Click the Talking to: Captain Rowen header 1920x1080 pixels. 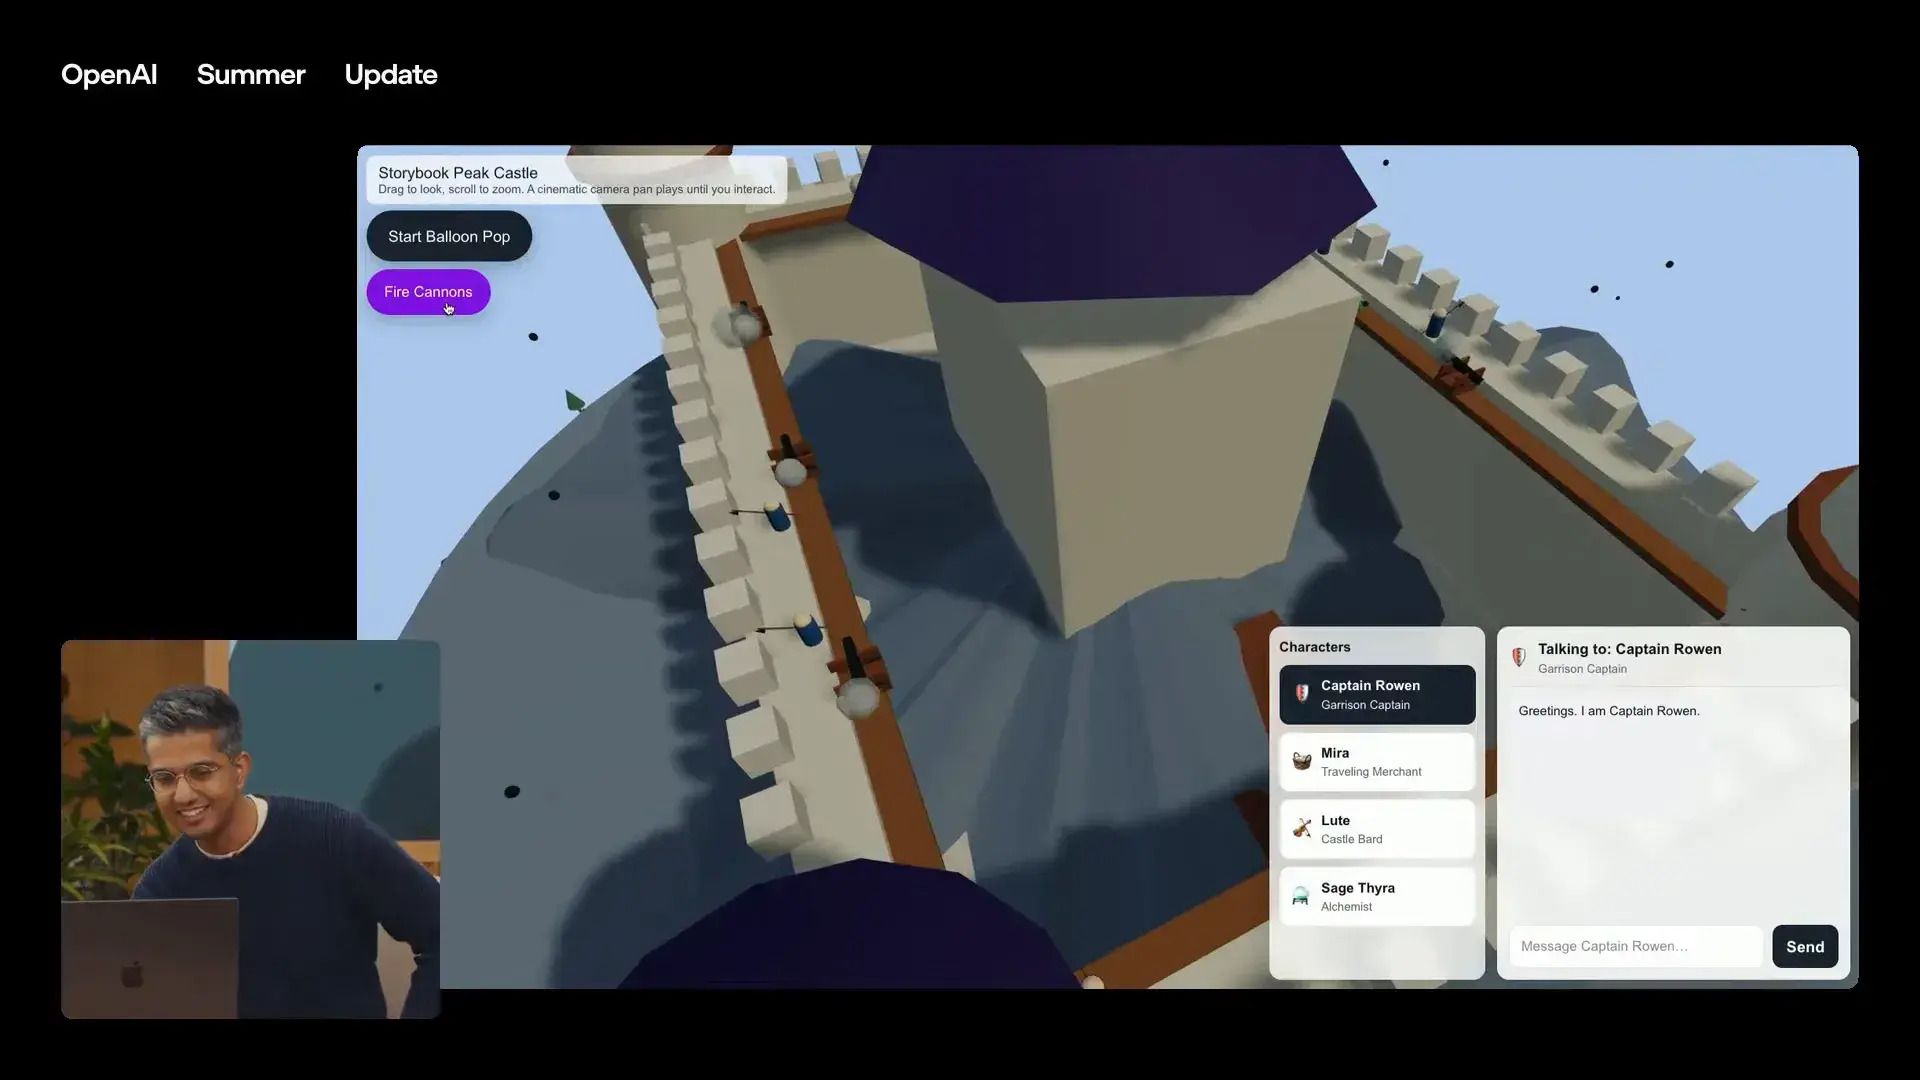pos(1629,649)
